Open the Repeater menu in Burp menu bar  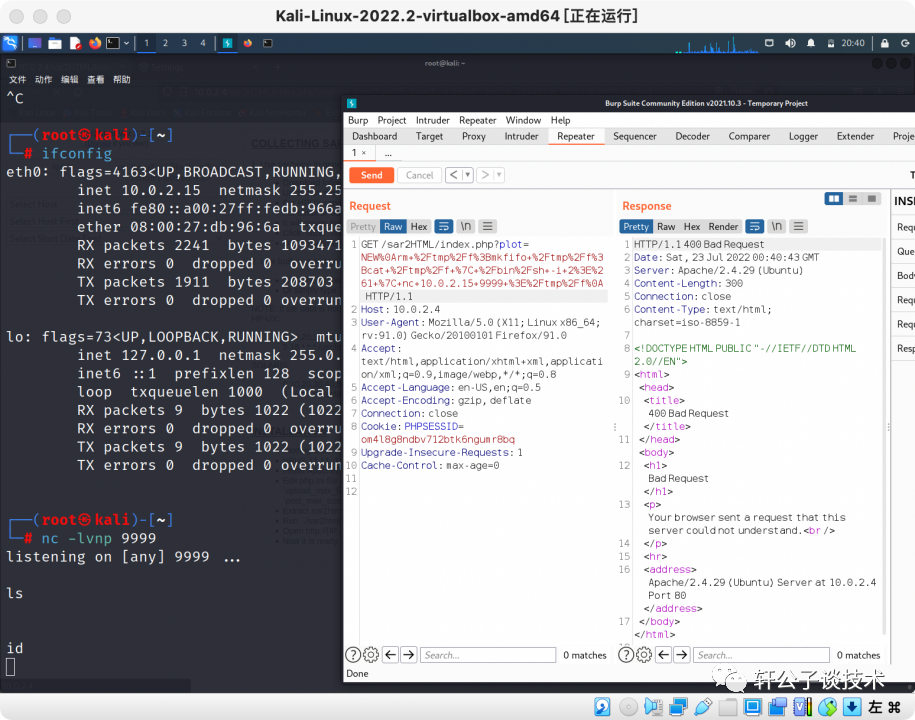click(477, 120)
